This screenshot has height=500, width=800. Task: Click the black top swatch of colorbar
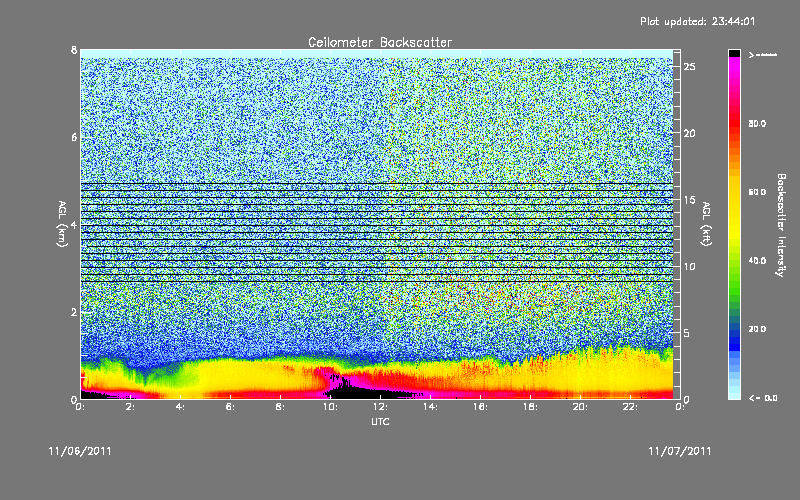tap(734, 53)
